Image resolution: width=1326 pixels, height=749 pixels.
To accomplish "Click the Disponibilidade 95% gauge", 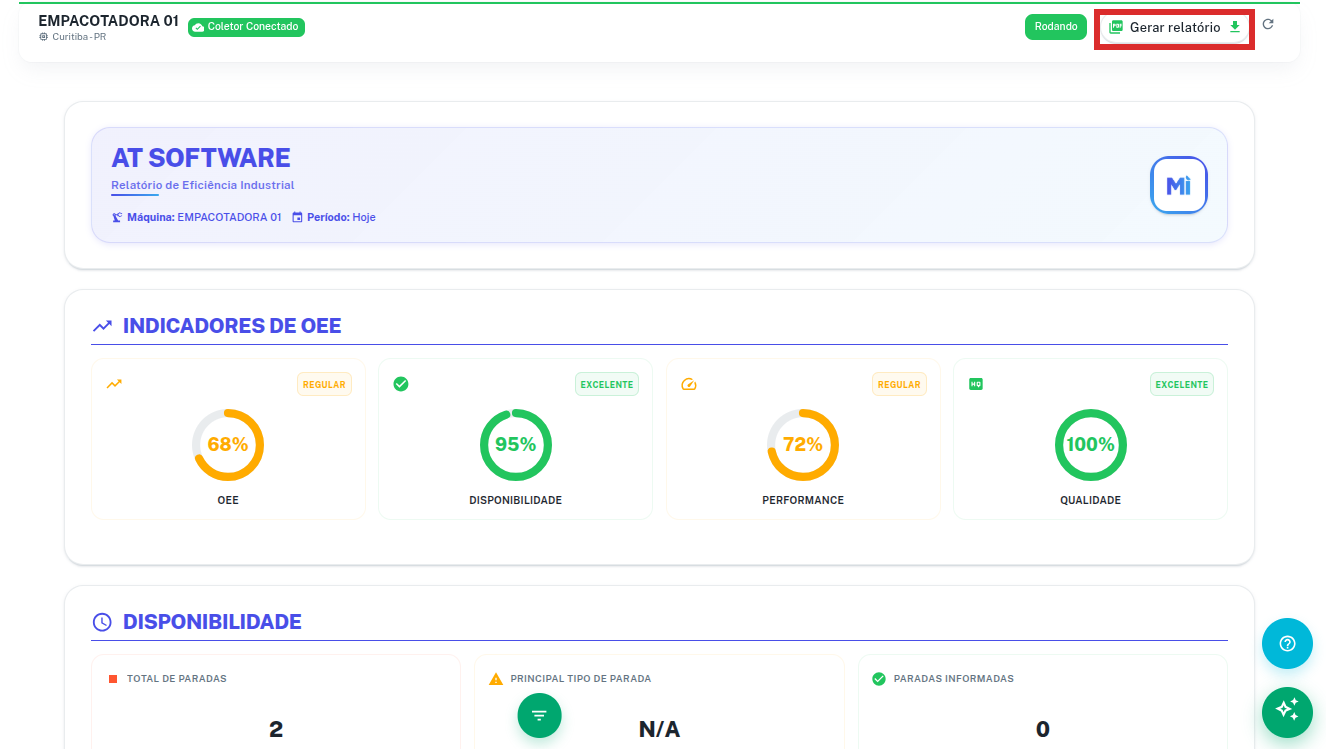I will click(x=515, y=445).
